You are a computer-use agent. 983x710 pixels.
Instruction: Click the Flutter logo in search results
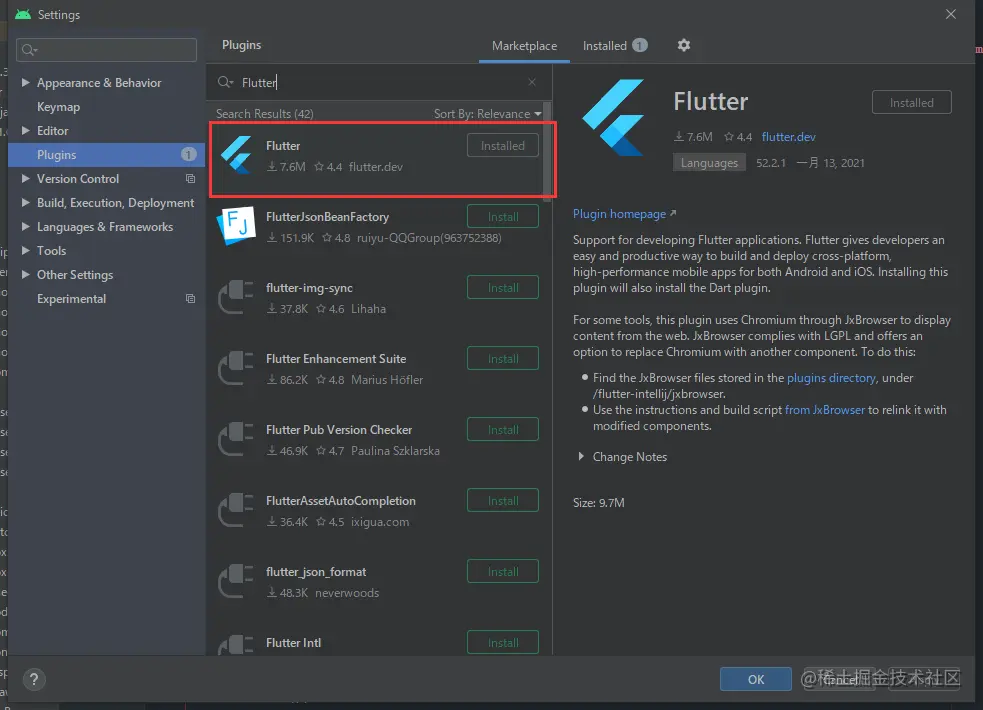point(236,155)
